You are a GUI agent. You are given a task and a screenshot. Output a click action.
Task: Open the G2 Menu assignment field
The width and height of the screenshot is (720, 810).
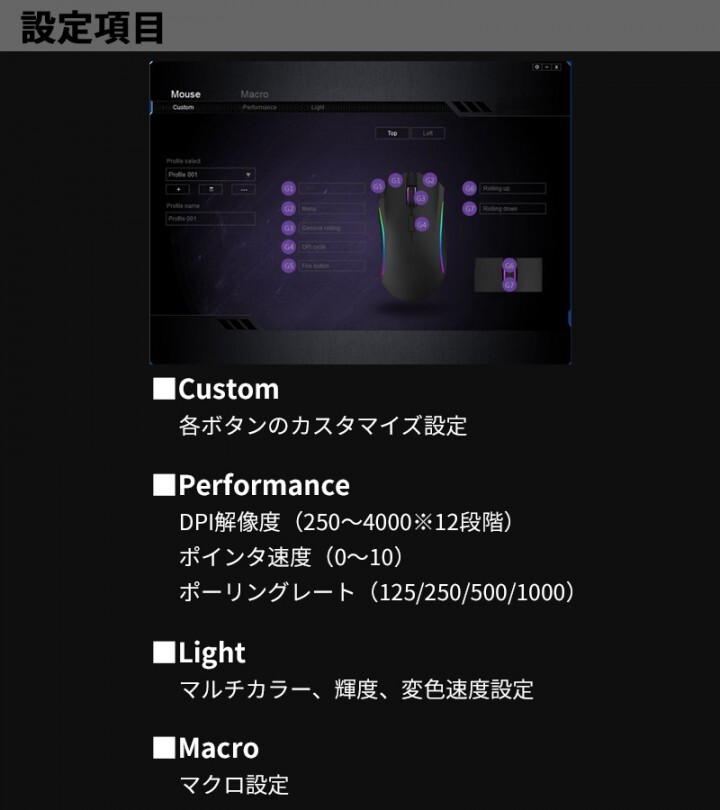(x=332, y=209)
